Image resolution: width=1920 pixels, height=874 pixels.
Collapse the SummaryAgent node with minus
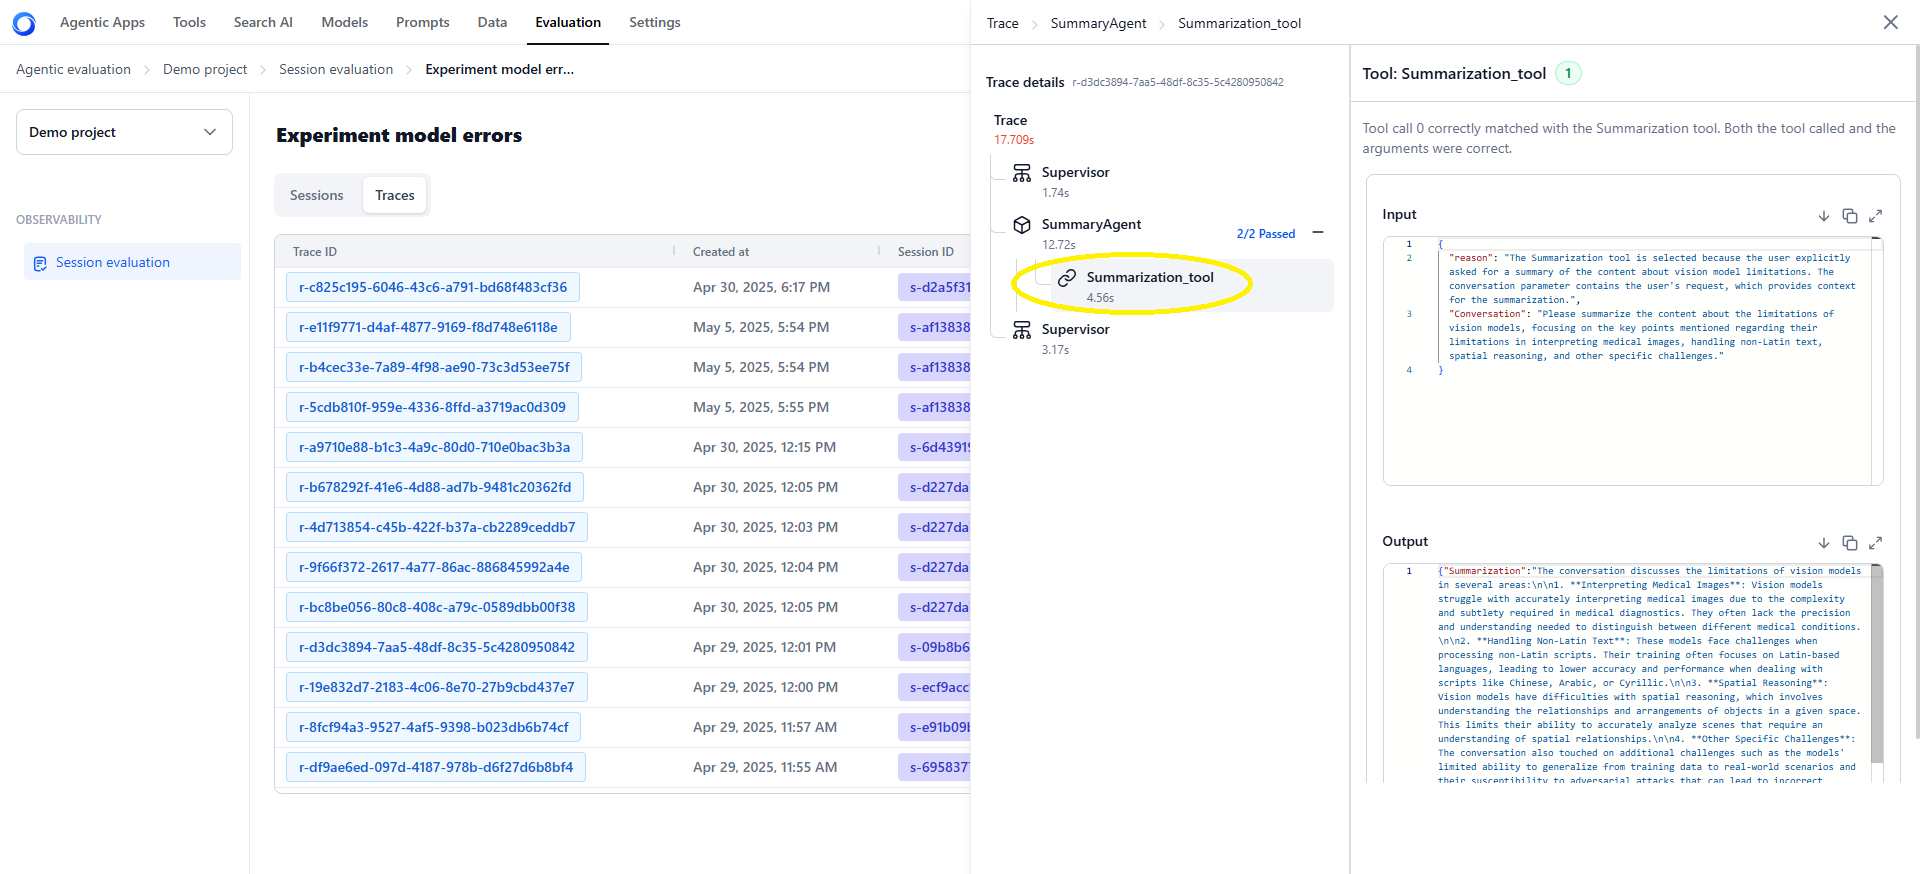[x=1318, y=232]
